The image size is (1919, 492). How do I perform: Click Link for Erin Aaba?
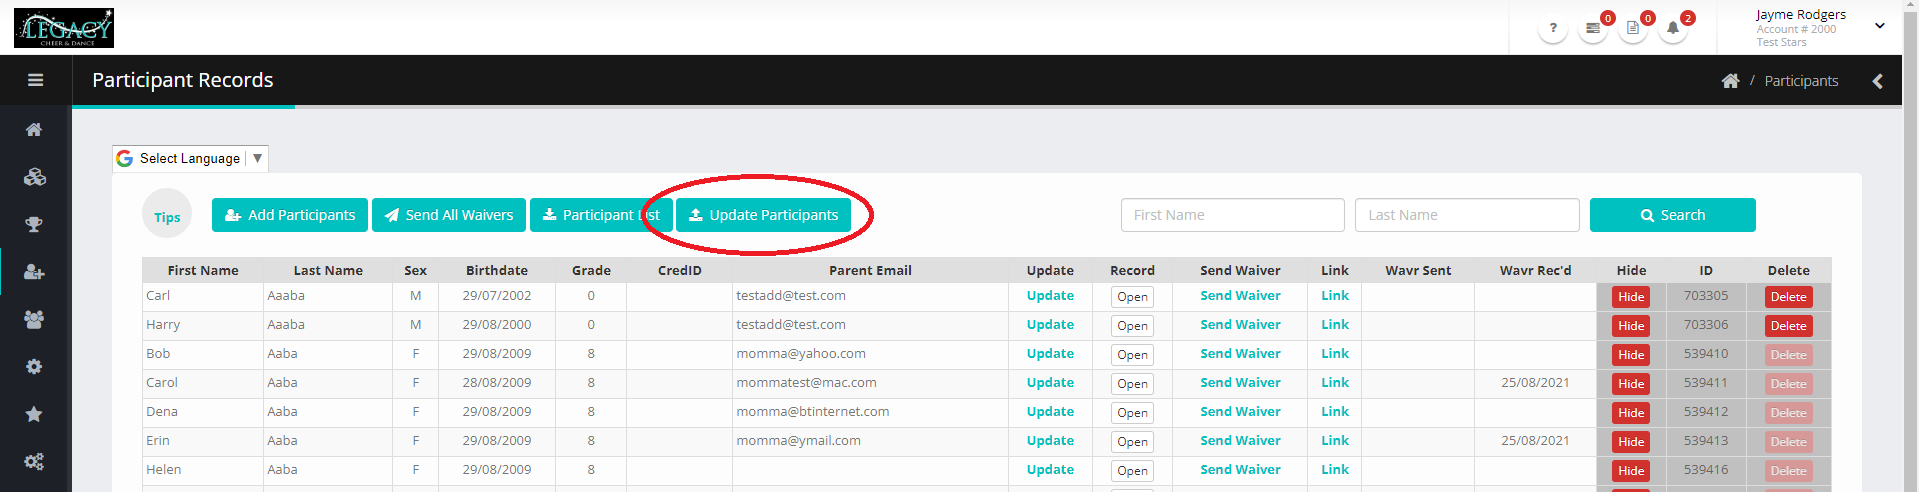pyautogui.click(x=1335, y=441)
